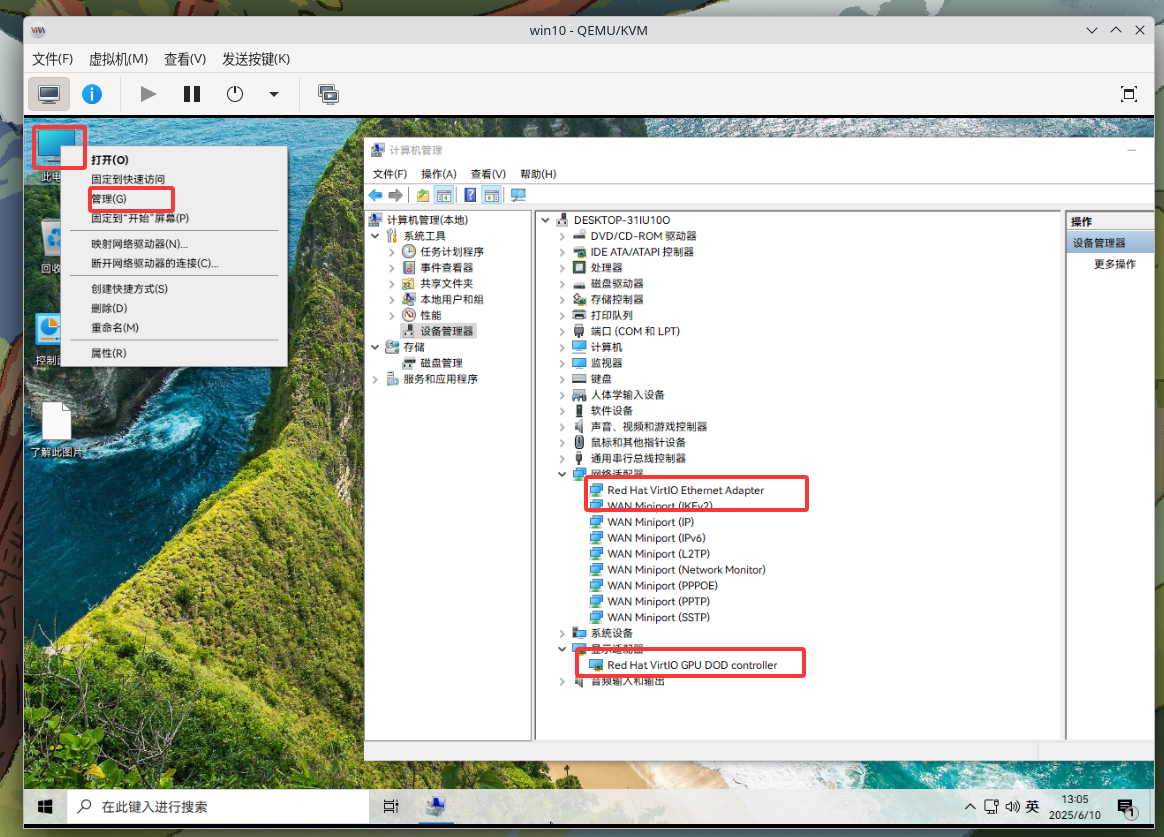This screenshot has height=837, width=1164.
Task: Select Red Hat VirtIO Ethernet Adapter
Action: [x=685, y=490]
